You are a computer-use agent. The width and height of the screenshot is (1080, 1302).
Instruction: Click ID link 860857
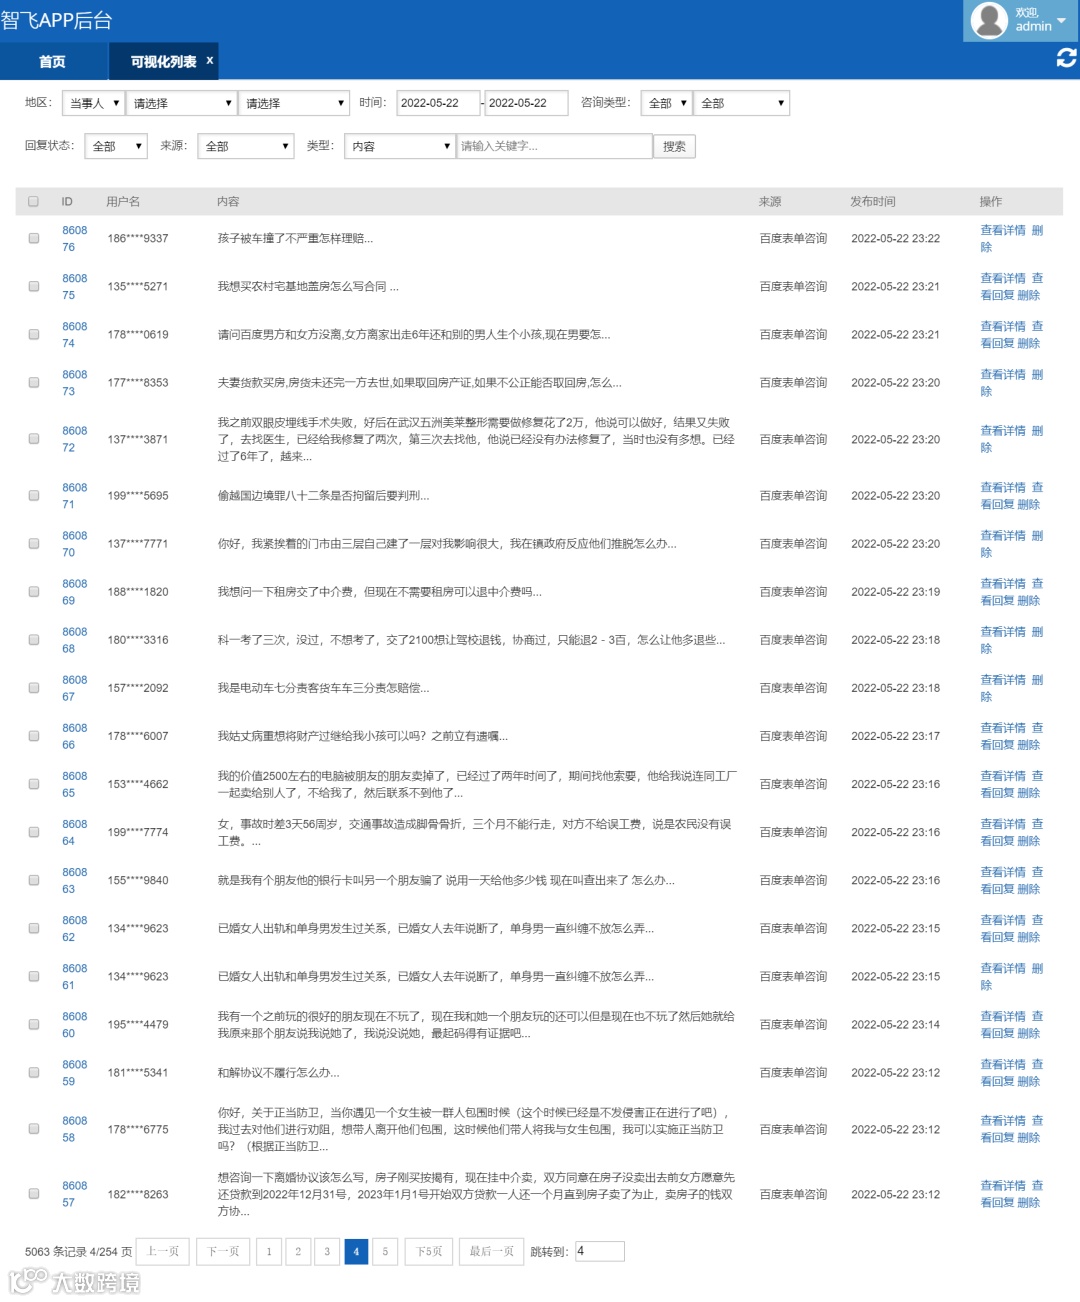74,1194
